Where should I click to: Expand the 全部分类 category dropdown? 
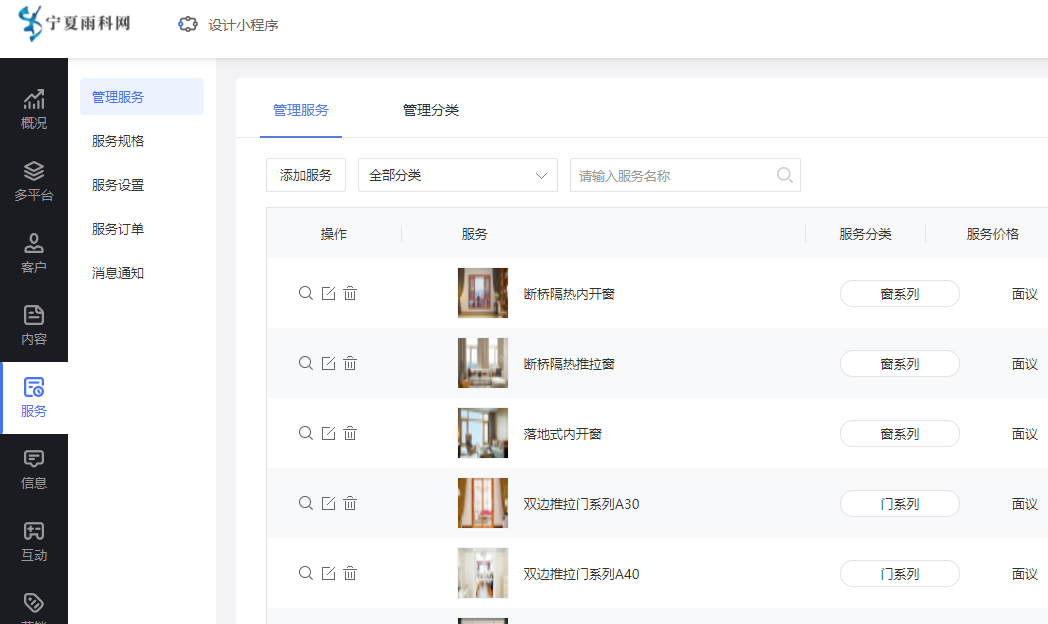click(458, 175)
